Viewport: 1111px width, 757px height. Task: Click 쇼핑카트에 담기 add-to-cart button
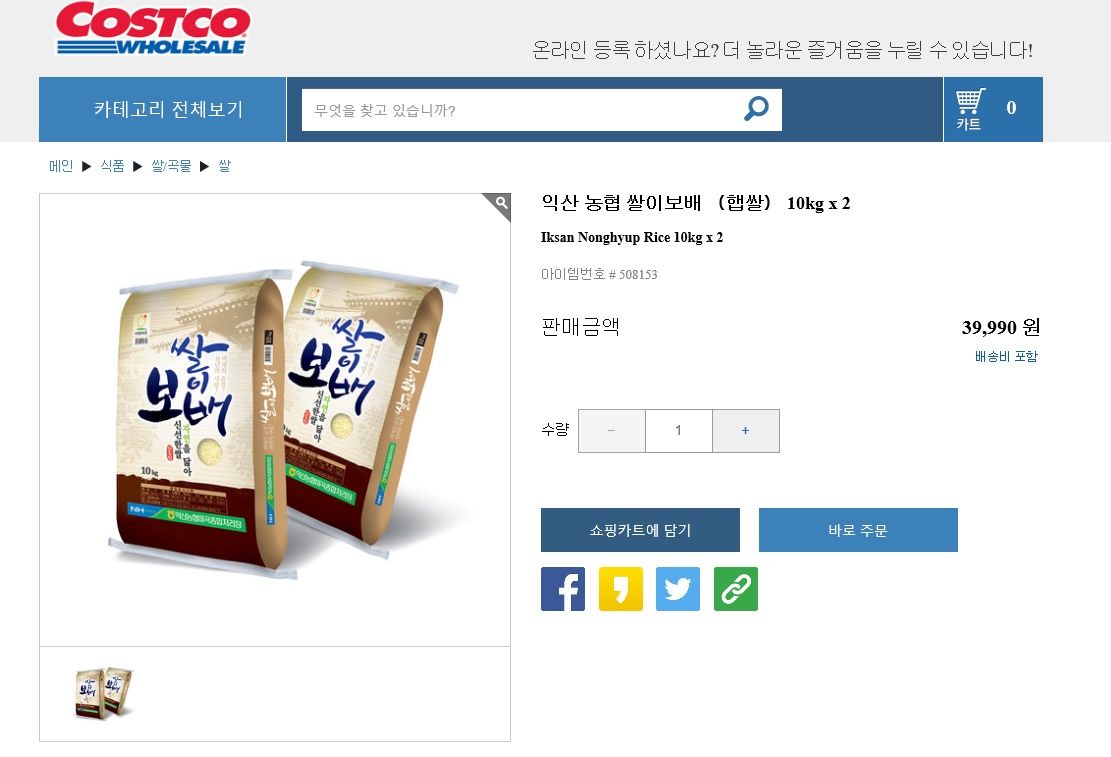click(640, 530)
